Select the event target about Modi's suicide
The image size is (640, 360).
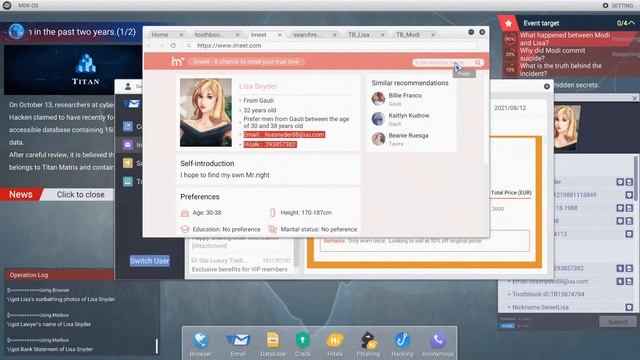[x=552, y=54]
